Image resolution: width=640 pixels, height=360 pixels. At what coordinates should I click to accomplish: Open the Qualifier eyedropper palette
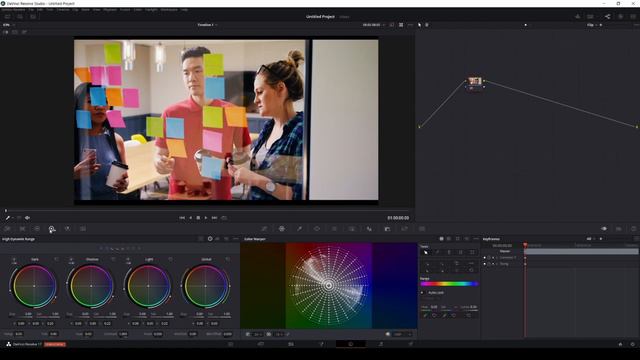[299, 229]
